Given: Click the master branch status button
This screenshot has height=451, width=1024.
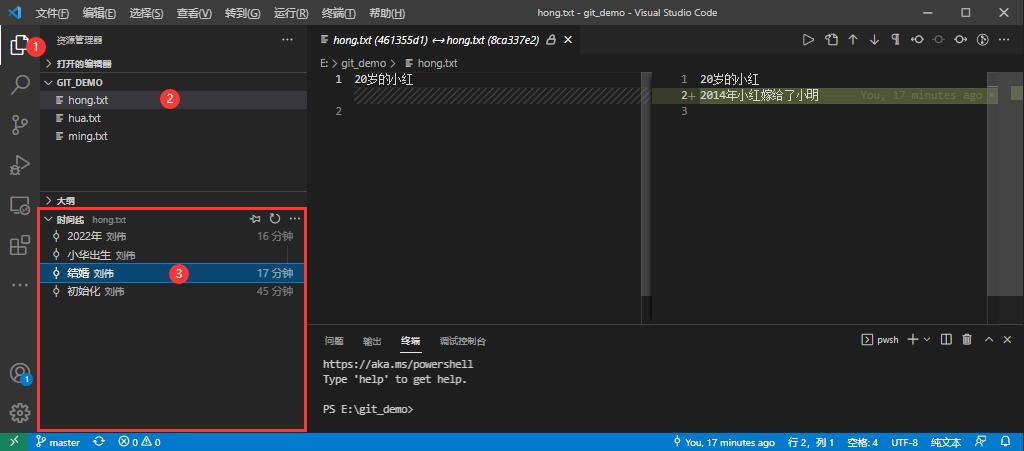Looking at the screenshot, I should tap(58, 442).
